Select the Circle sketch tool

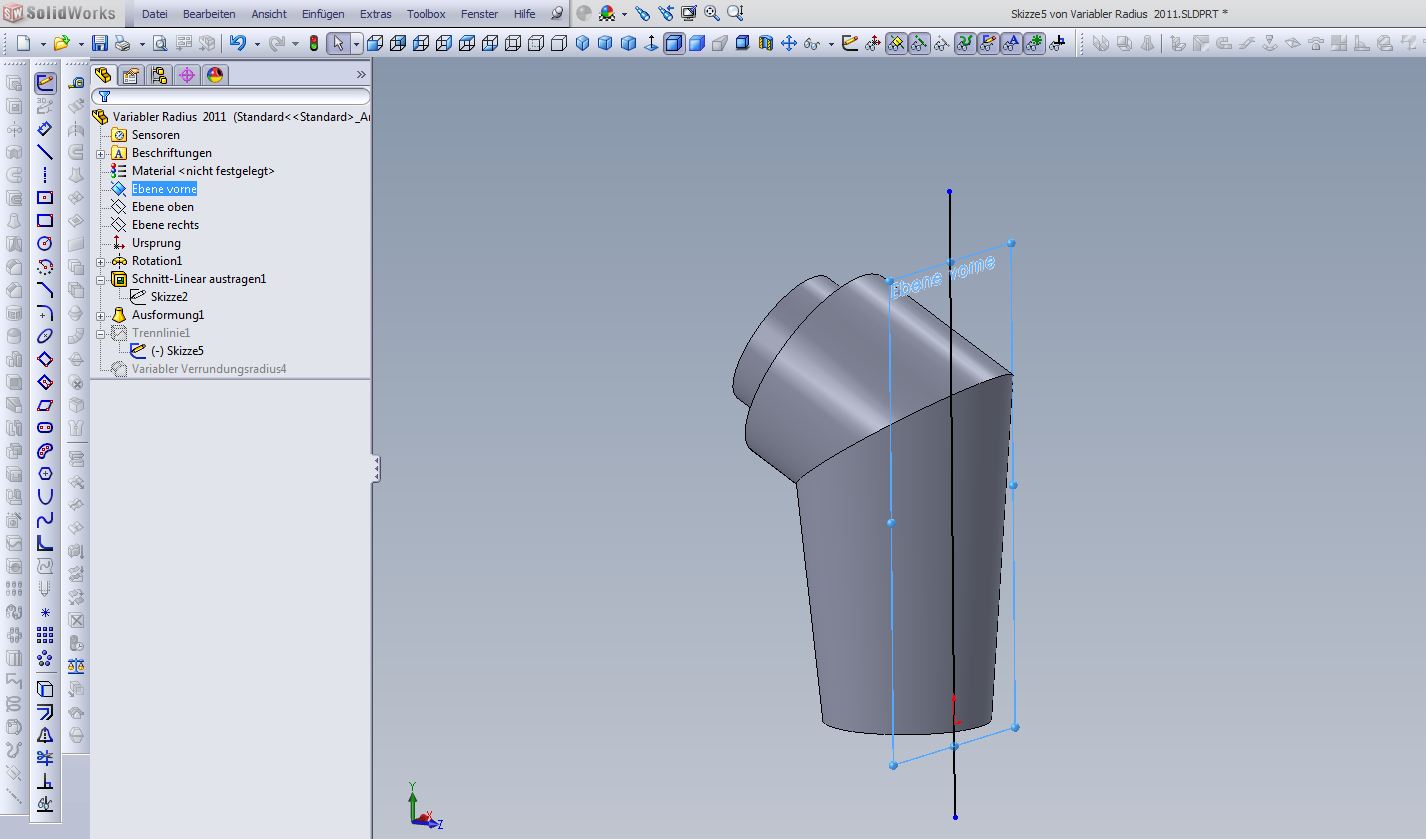tap(45, 244)
